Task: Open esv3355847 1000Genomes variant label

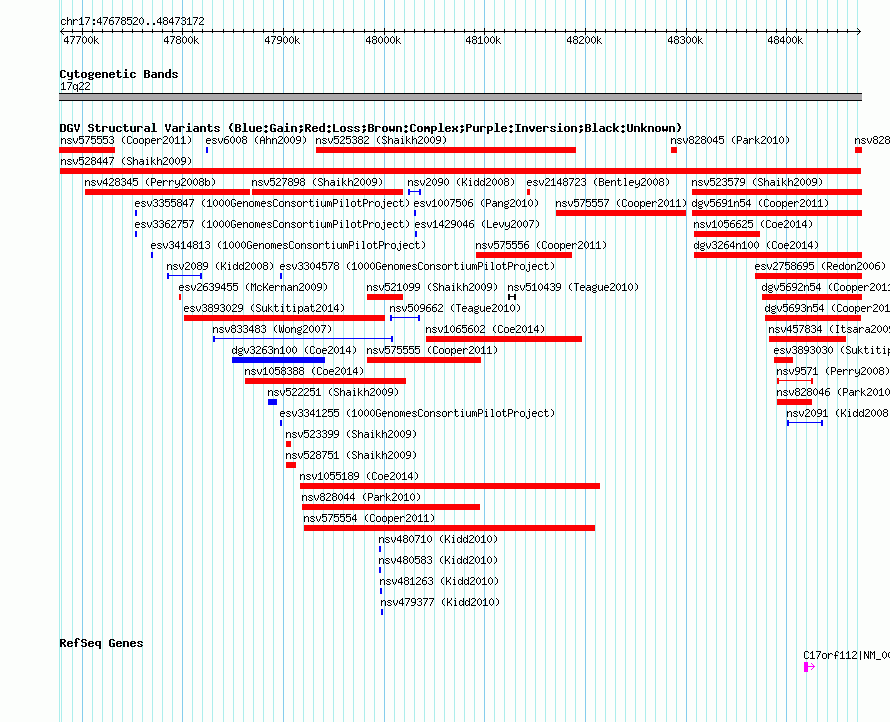Action: [272, 203]
